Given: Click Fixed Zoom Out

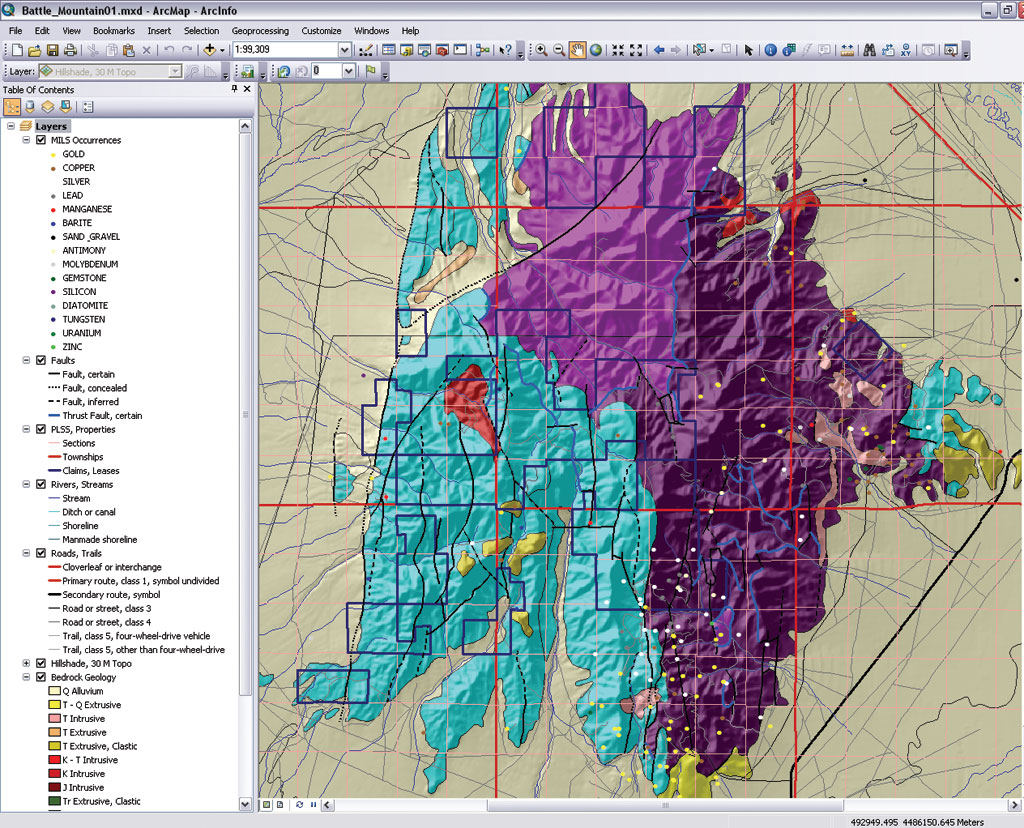Looking at the screenshot, I should click(x=636, y=50).
